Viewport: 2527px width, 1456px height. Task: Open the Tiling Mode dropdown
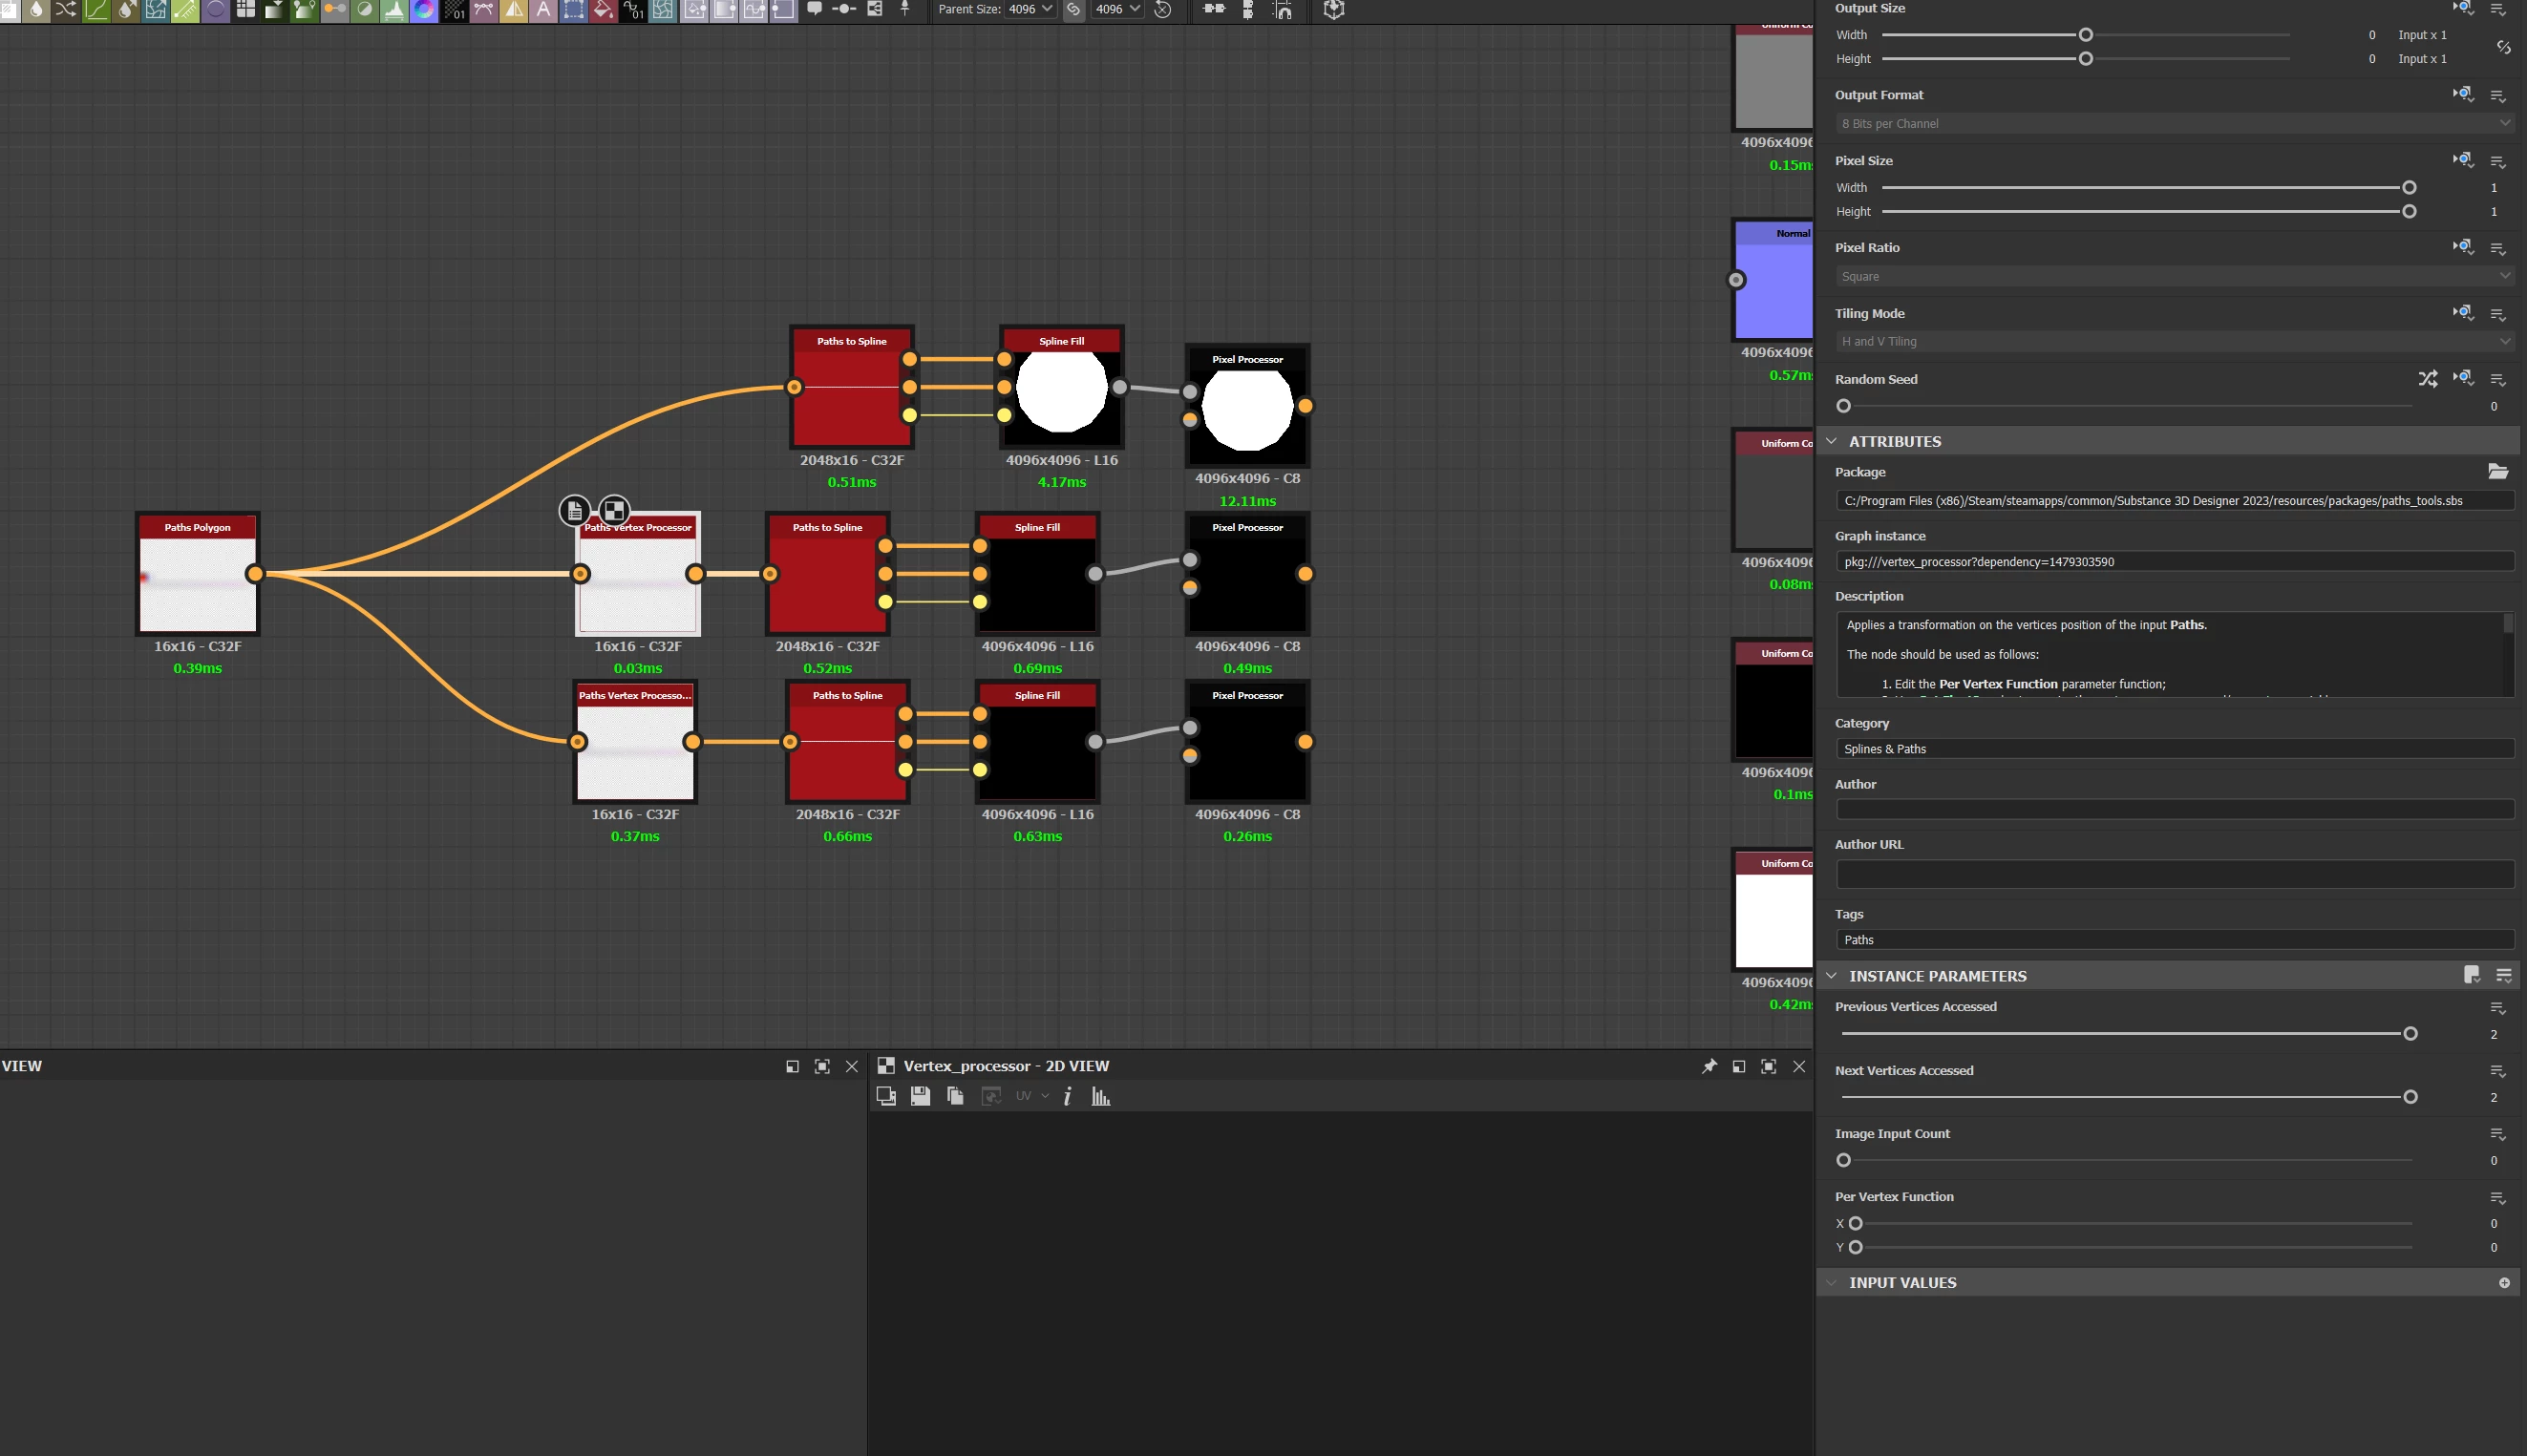(x=2175, y=341)
